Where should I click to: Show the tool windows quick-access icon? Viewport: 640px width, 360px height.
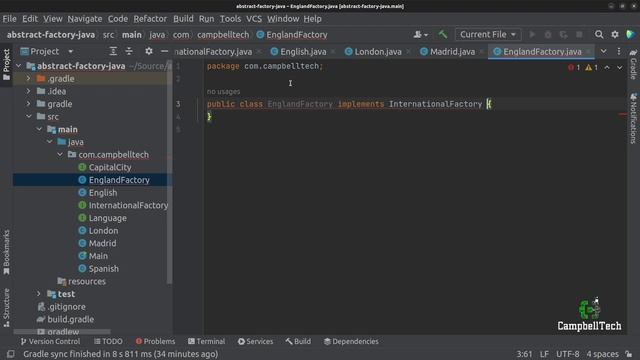(x=11, y=354)
